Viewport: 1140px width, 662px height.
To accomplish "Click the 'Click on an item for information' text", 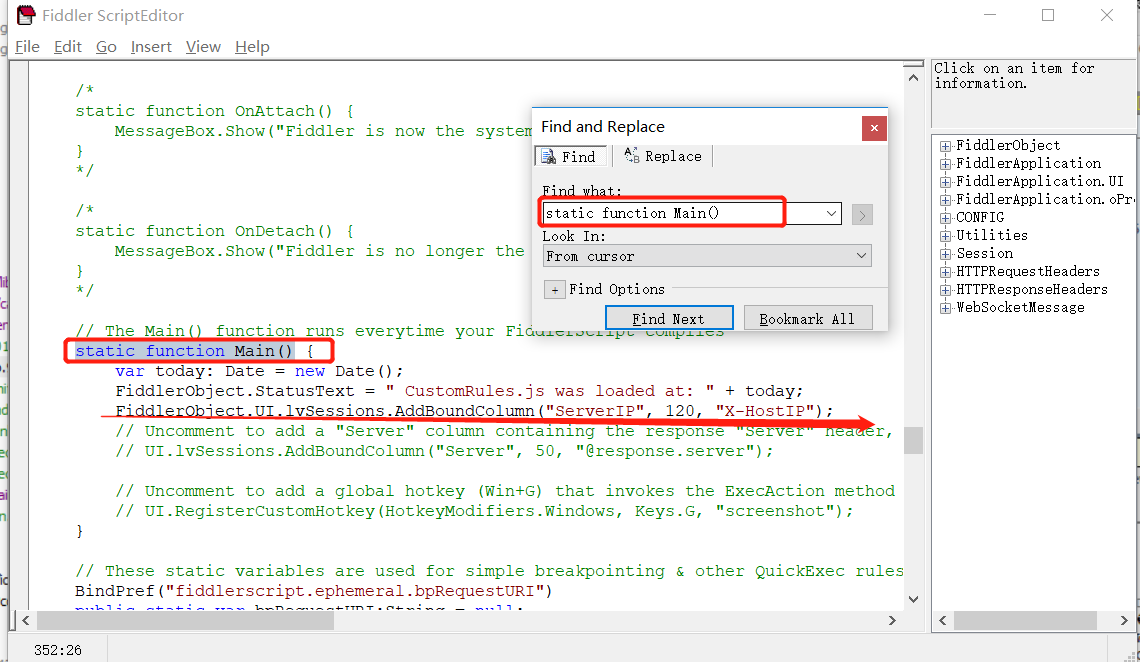I will [1013, 76].
